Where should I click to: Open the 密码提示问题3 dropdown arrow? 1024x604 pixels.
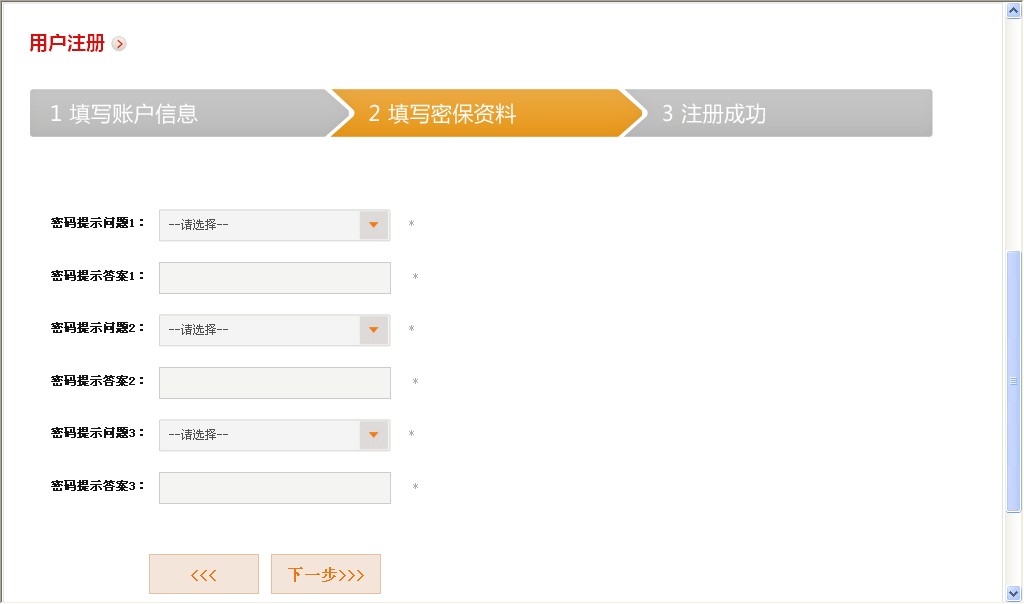tap(373, 435)
